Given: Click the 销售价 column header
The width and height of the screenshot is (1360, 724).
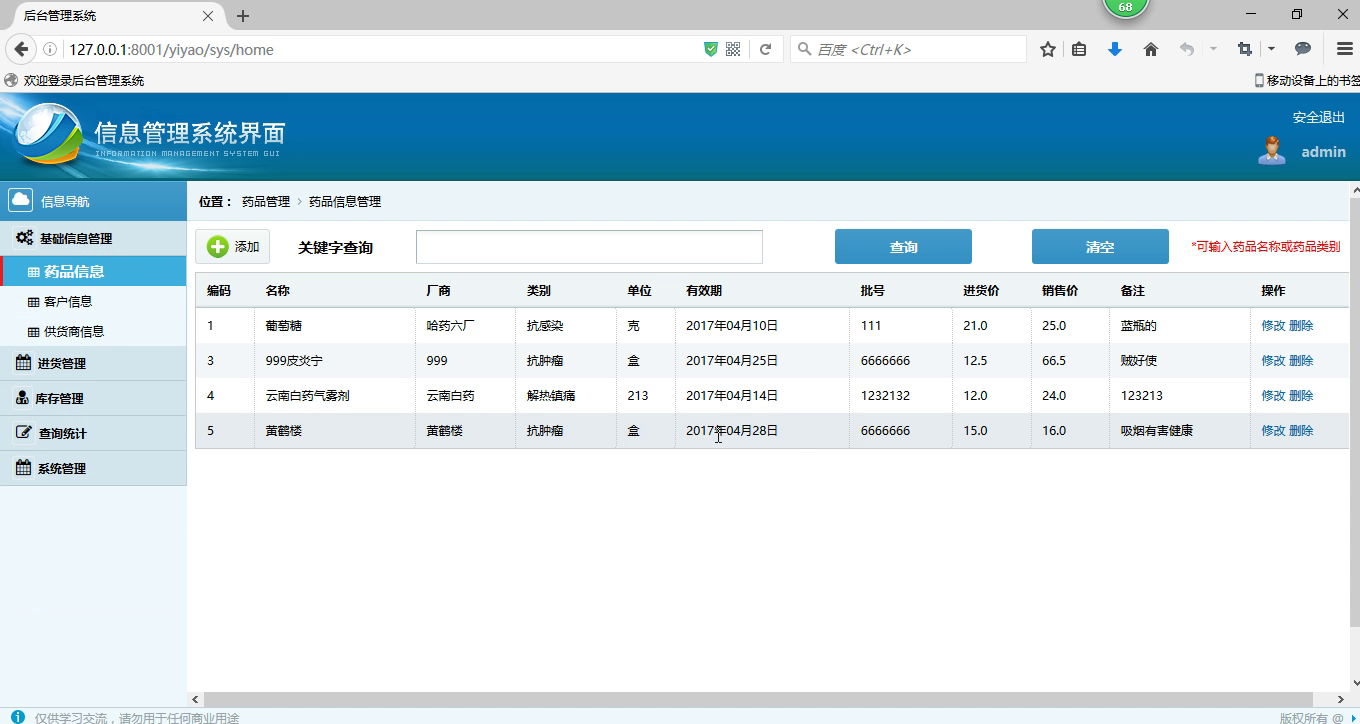Looking at the screenshot, I should [x=1060, y=290].
